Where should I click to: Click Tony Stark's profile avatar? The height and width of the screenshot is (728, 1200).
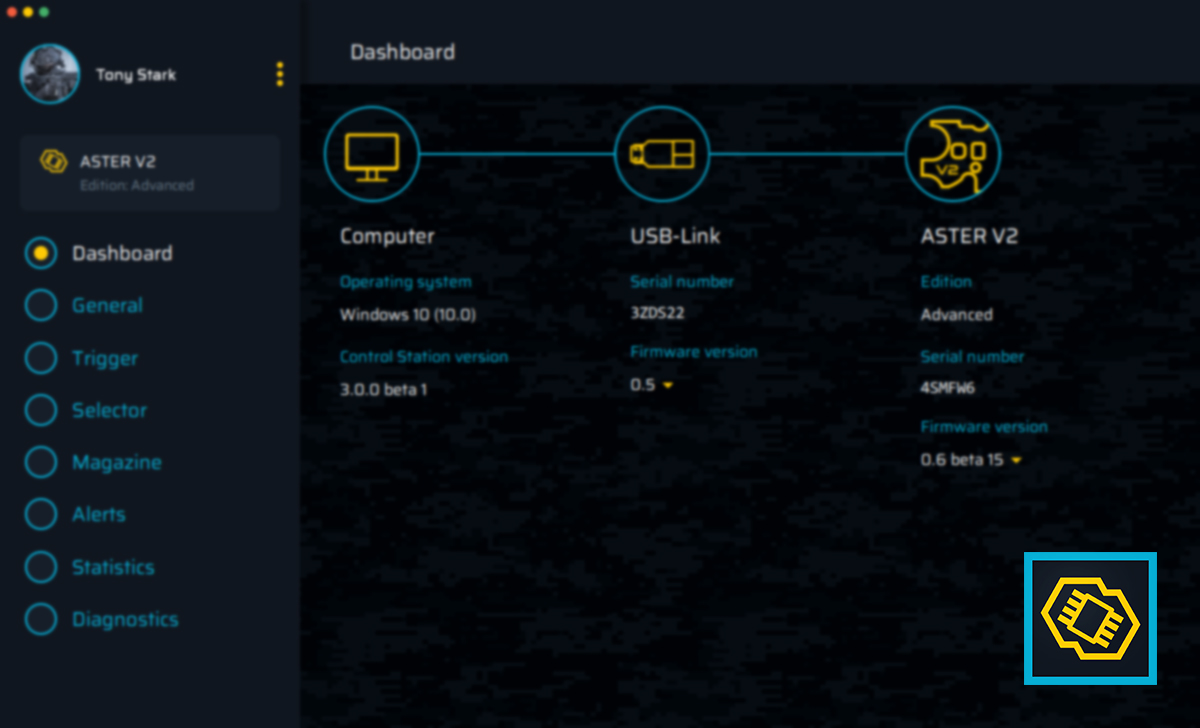coord(50,74)
